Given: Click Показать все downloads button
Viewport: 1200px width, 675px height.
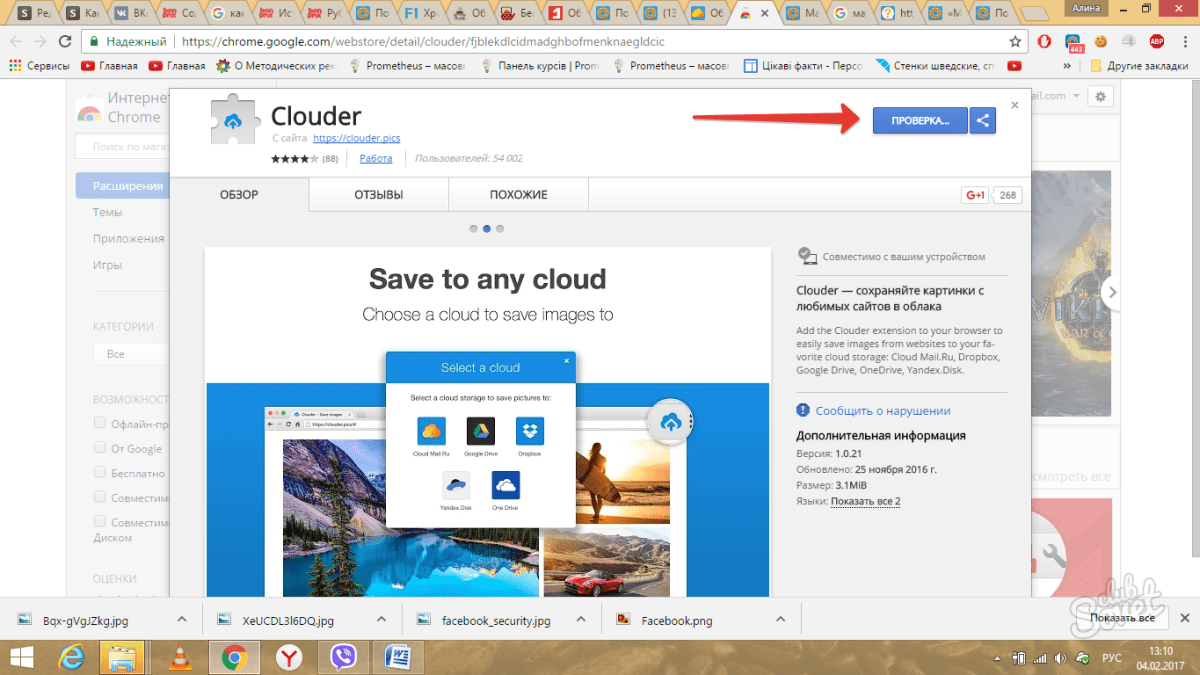Looking at the screenshot, I should [1123, 618].
